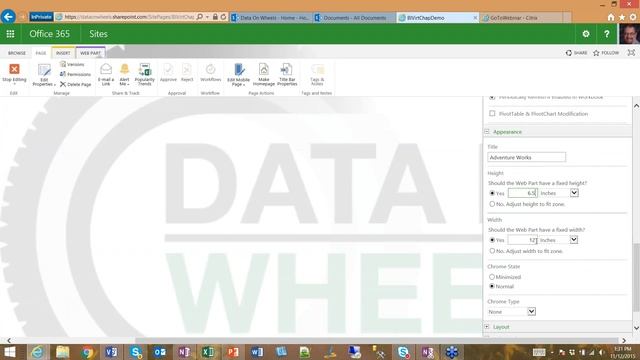Expand the Layout section

click(x=487, y=327)
